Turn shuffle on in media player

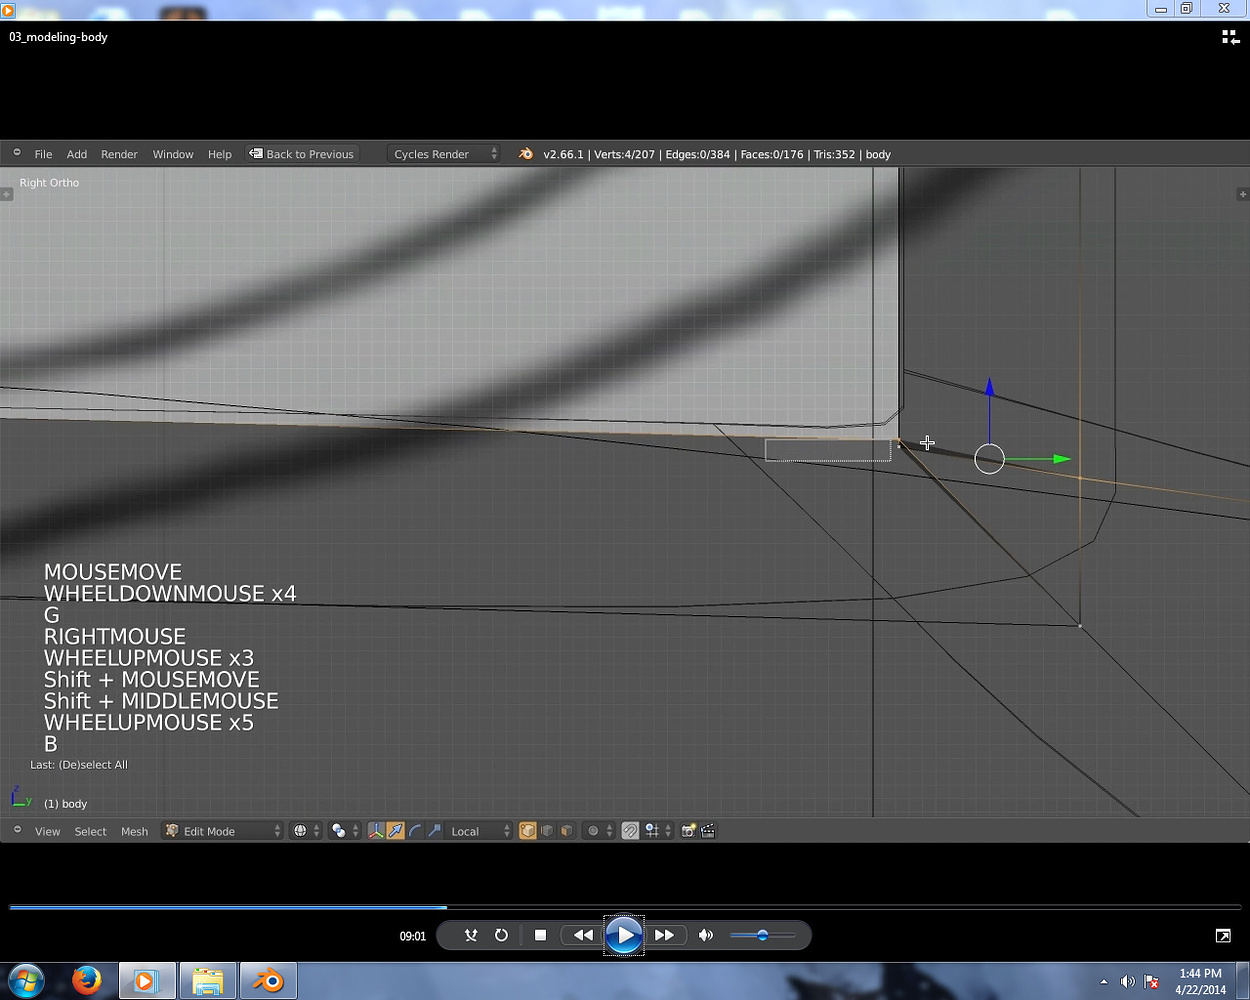[x=471, y=935]
